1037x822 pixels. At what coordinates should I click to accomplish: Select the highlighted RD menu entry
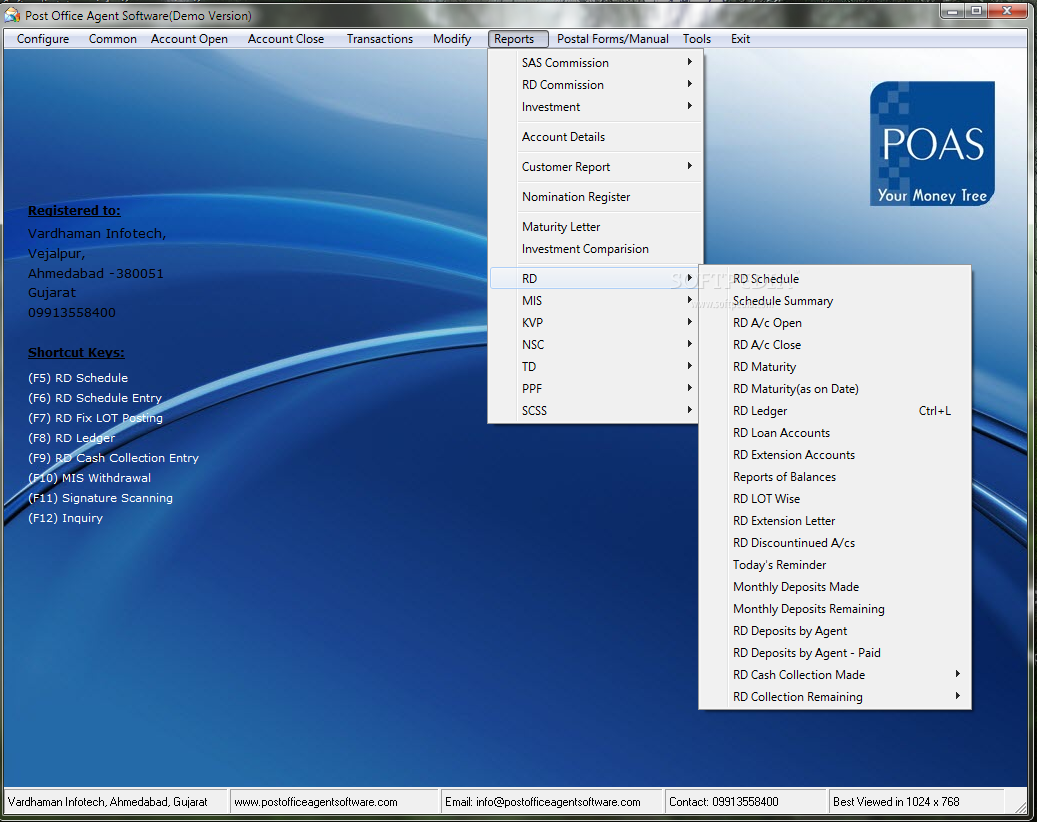(595, 278)
